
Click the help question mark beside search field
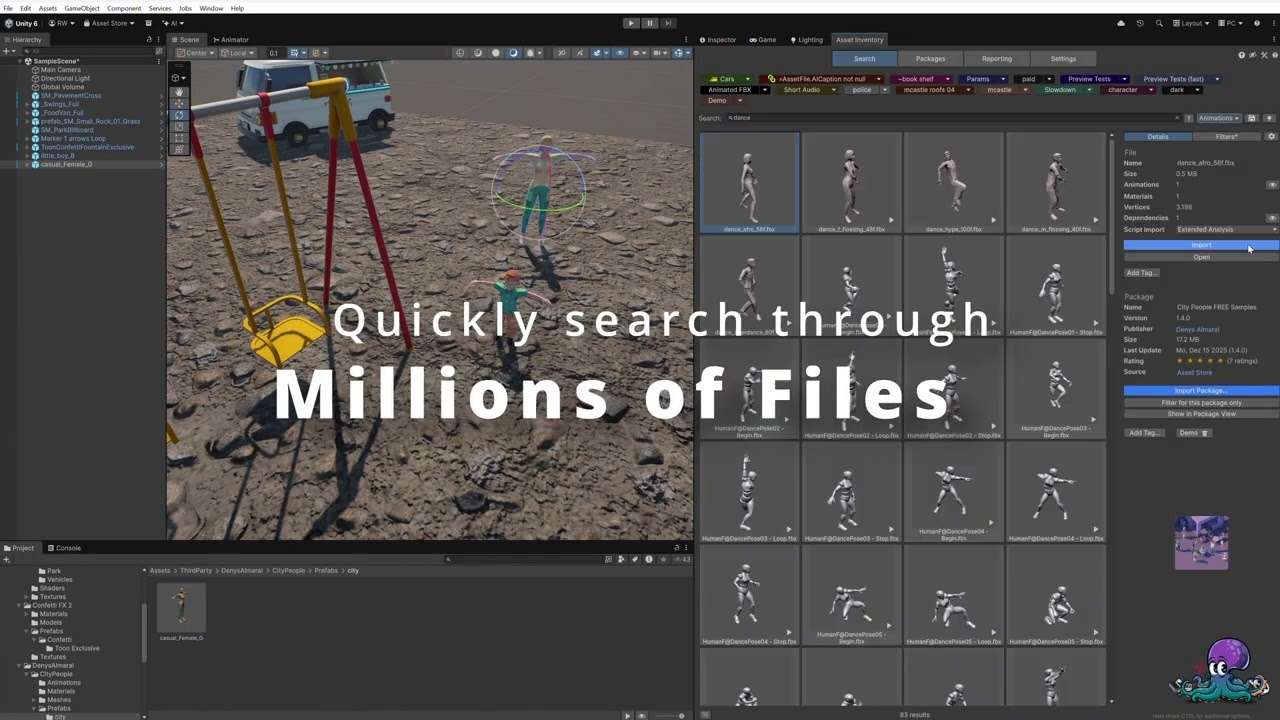(1188, 118)
